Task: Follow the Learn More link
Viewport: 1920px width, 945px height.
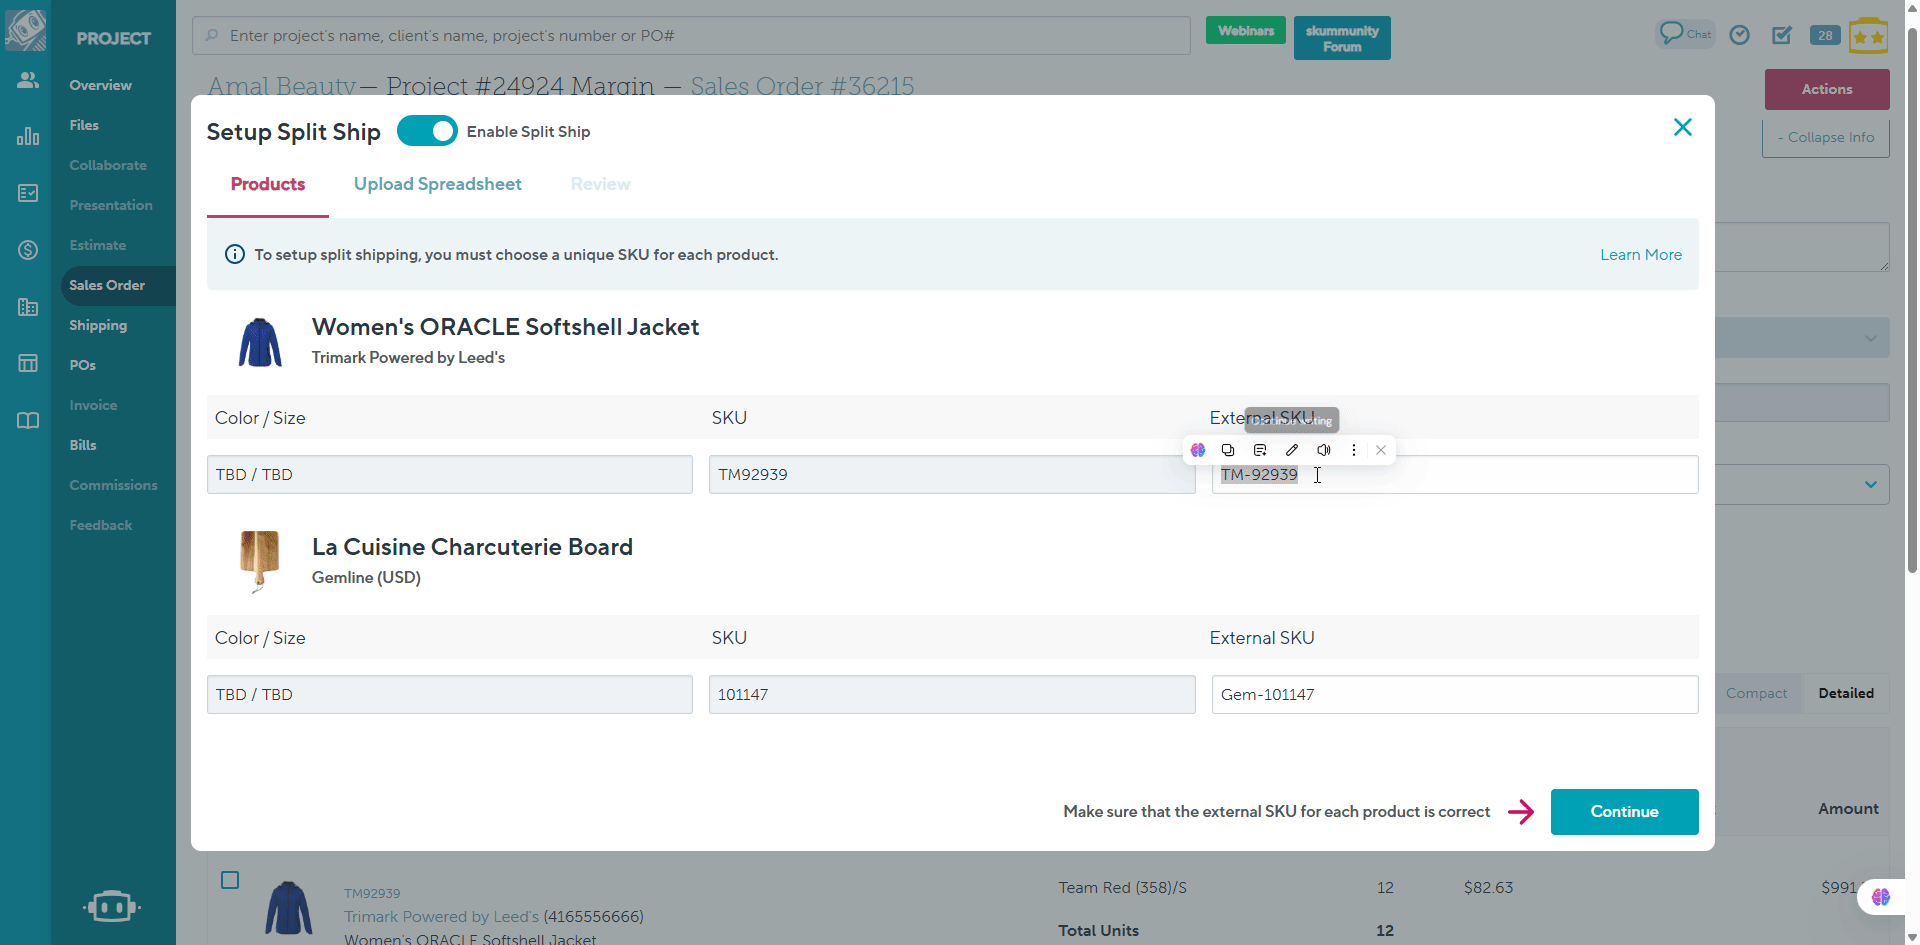Action: 1640,255
